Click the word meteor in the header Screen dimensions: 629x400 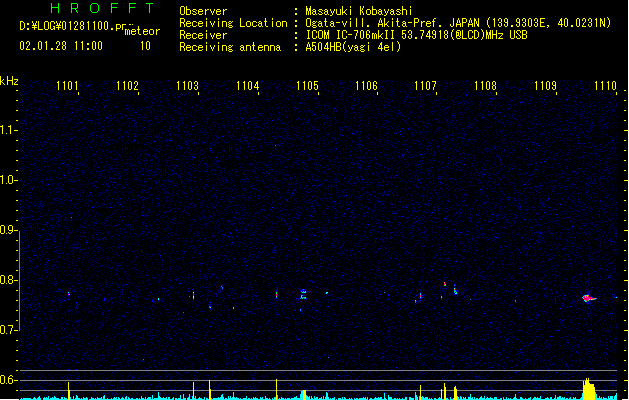point(142,31)
